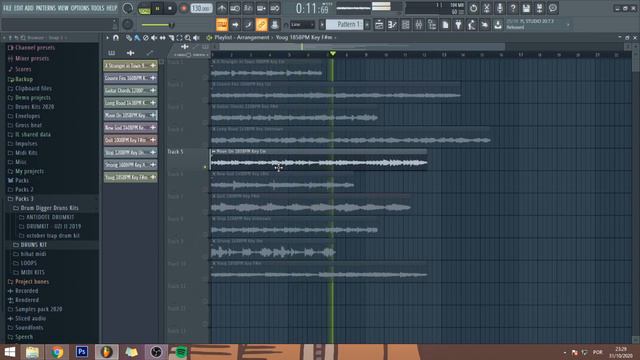This screenshot has width=640, height=360.
Task: Open the OPTIONS menu
Action: 80,8
